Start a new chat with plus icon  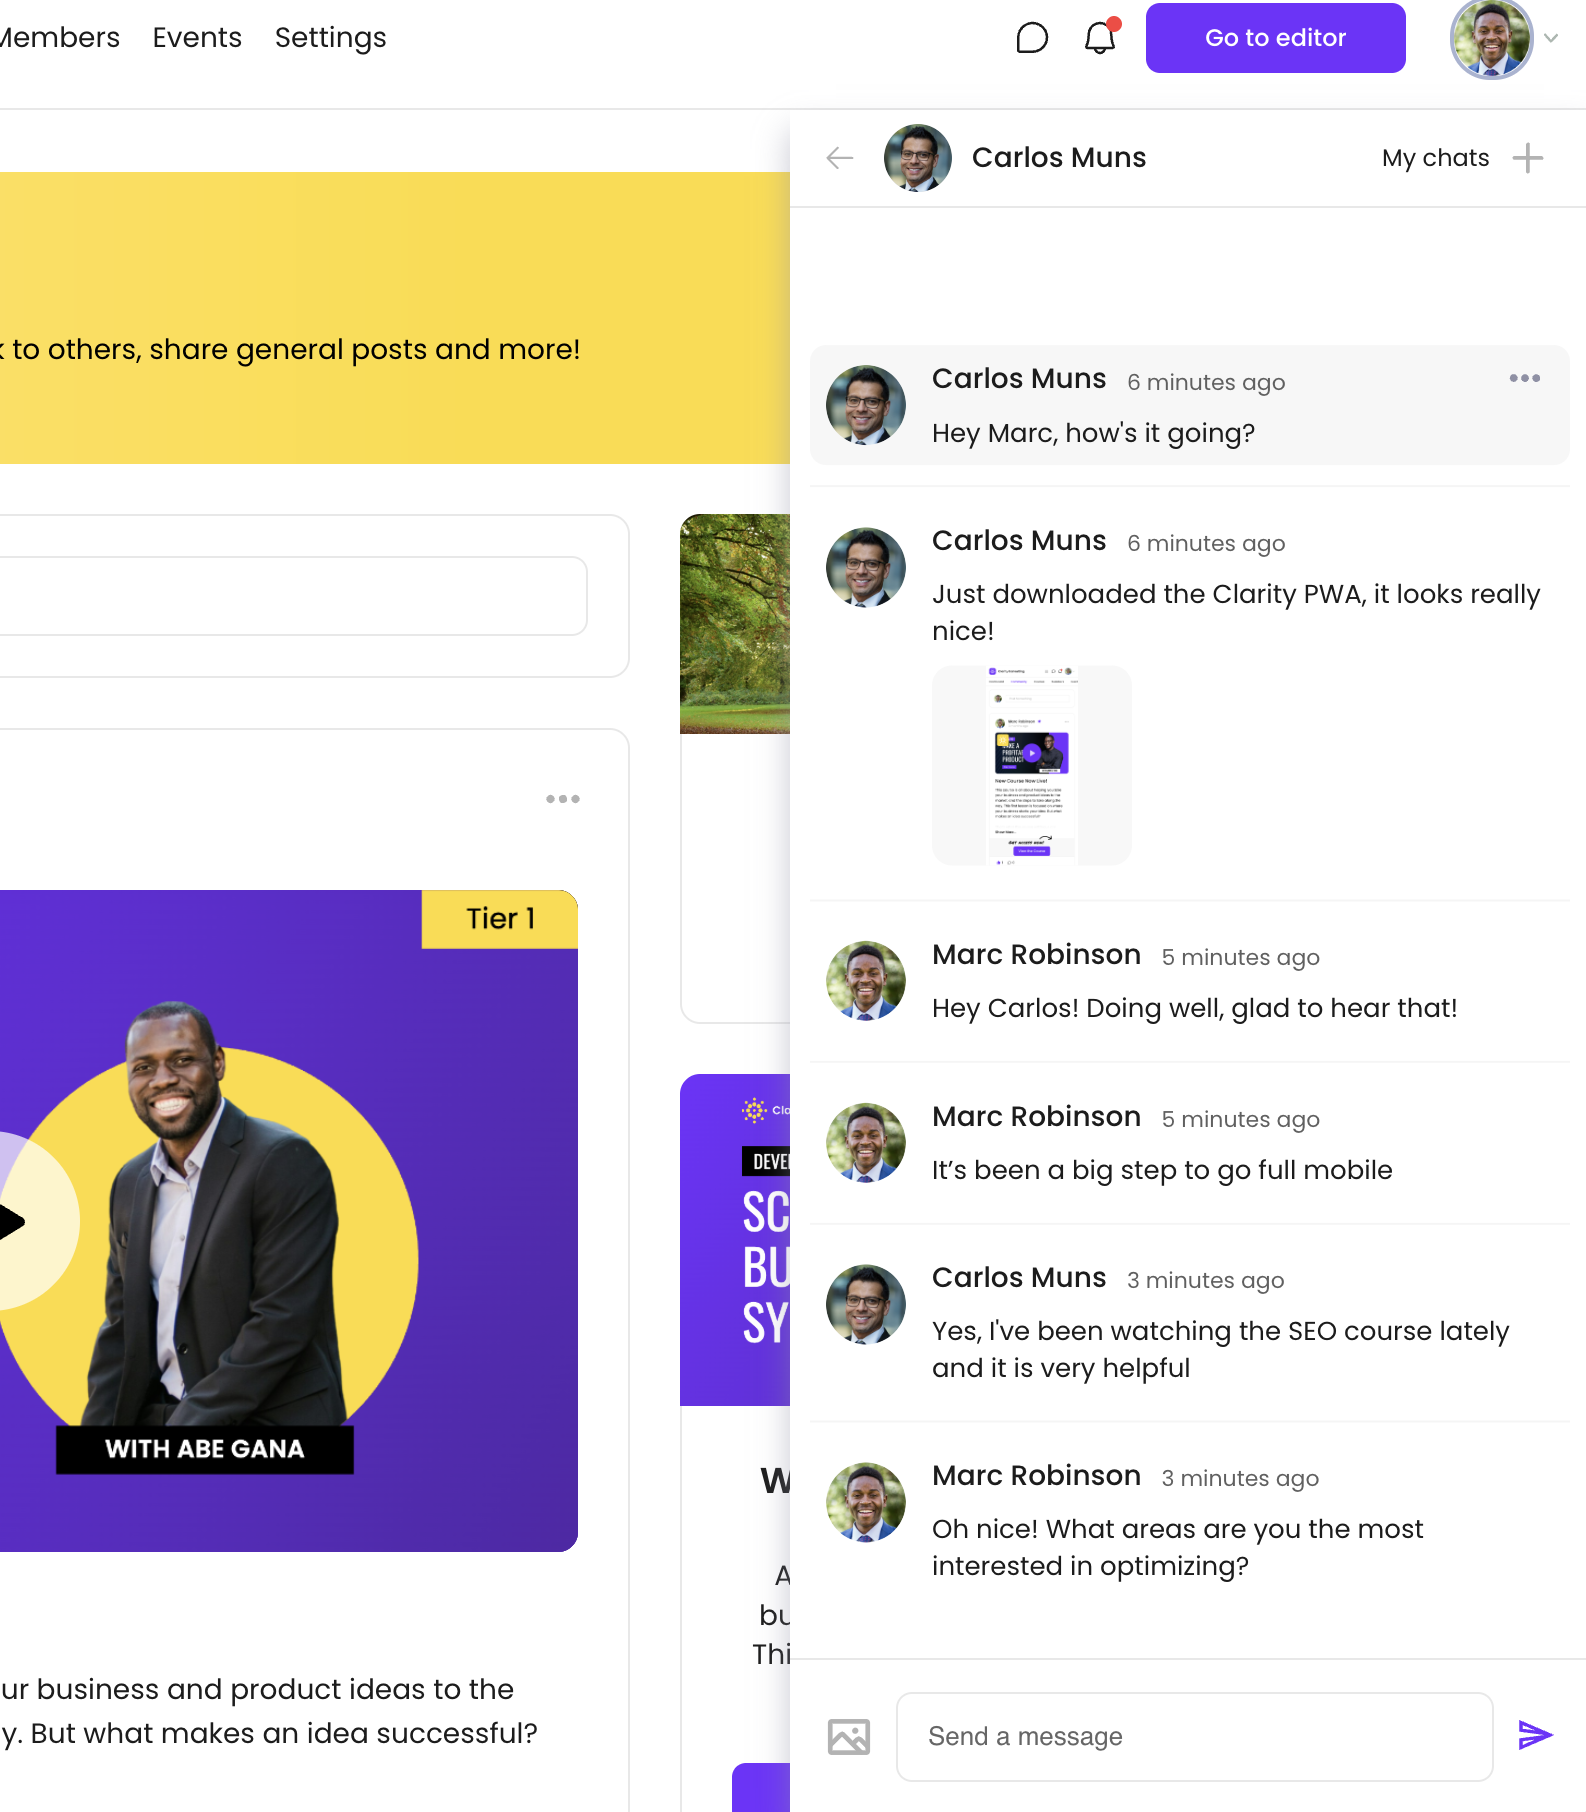pyautogui.click(x=1527, y=158)
